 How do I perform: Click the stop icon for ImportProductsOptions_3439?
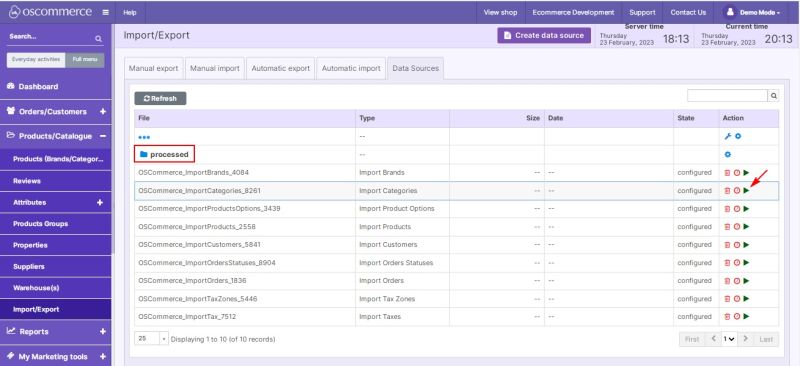(x=737, y=209)
